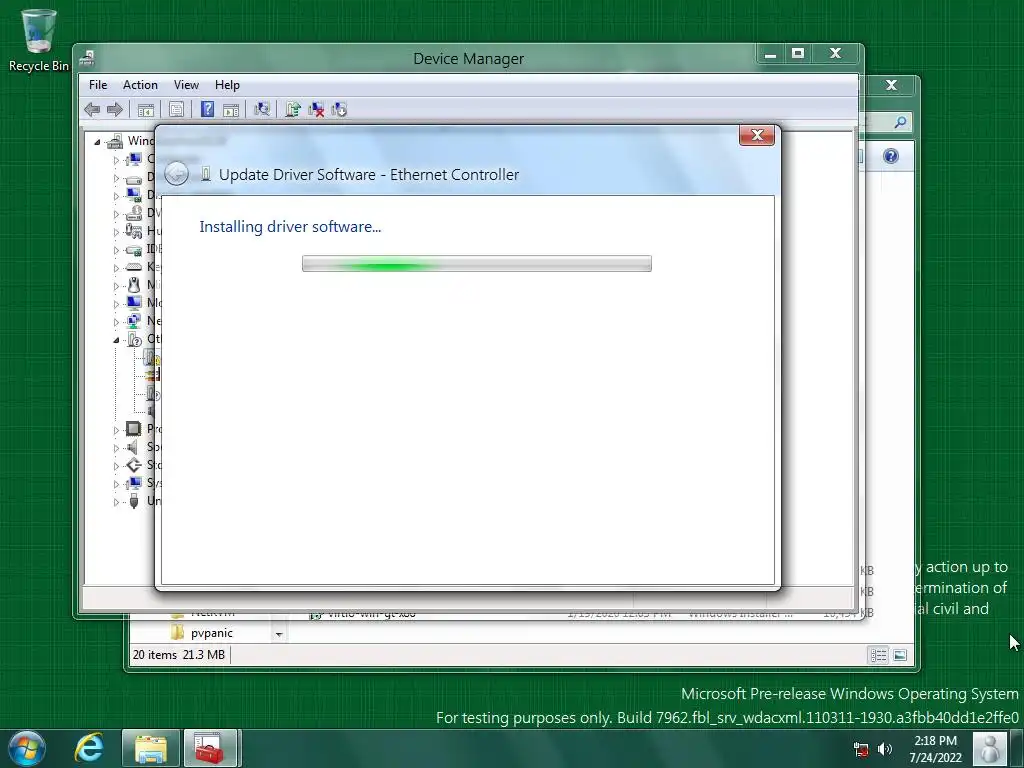Expand the Network adapters category node
This screenshot has width=1024, height=768.
(x=116, y=322)
